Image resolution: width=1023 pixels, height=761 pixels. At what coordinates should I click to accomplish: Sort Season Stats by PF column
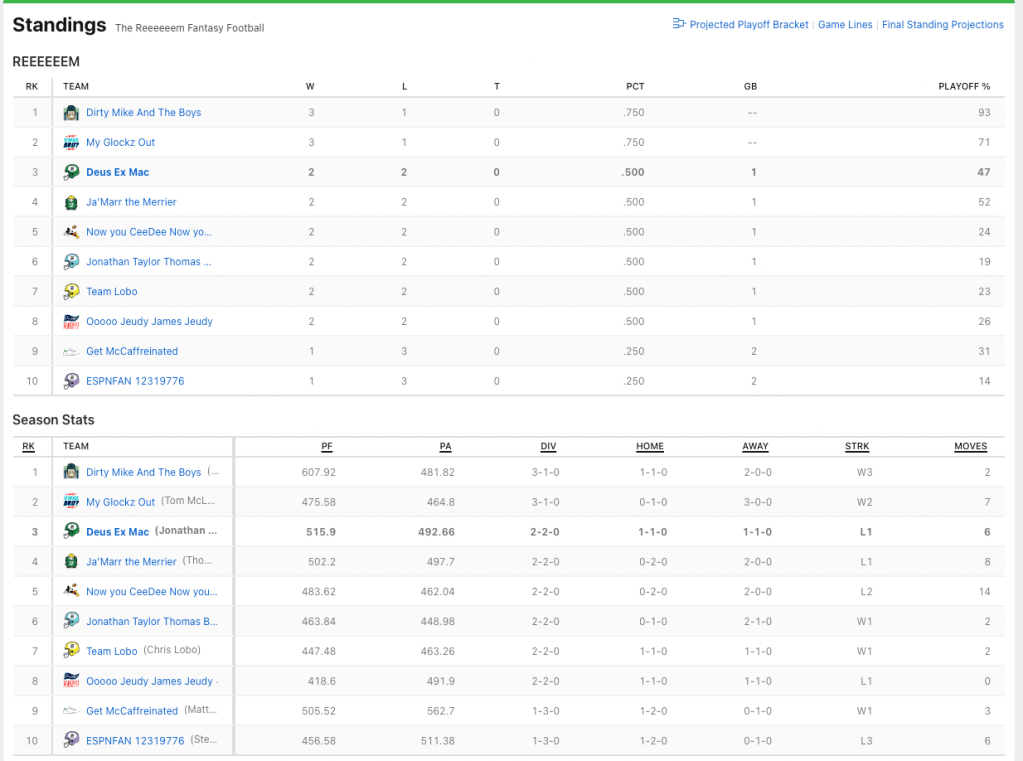[x=327, y=447]
